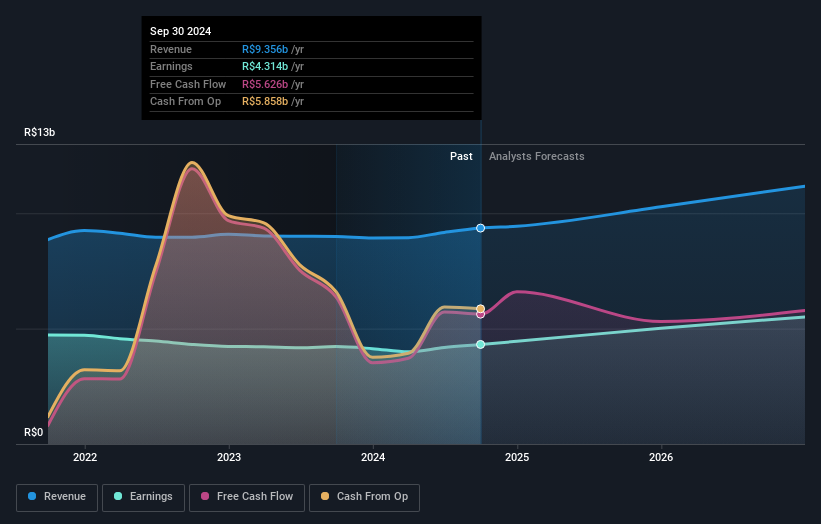Click the teal Earnings data point marker

click(481, 344)
